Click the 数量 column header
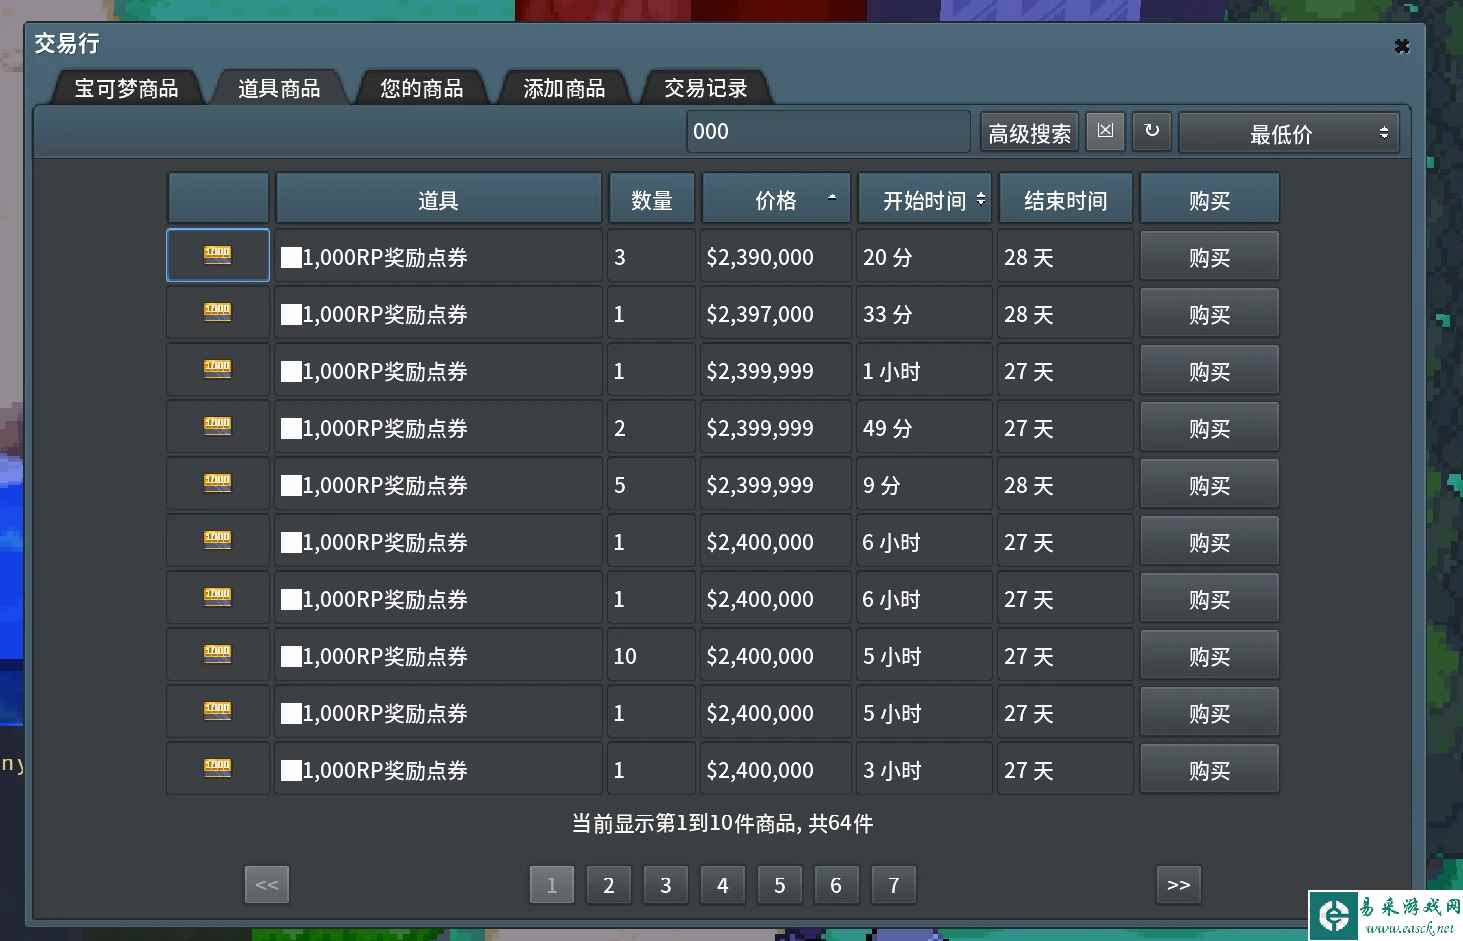 (x=652, y=199)
